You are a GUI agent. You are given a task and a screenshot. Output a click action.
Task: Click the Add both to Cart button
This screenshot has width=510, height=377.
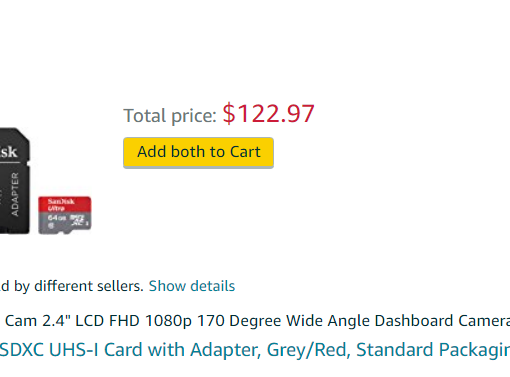198,153
